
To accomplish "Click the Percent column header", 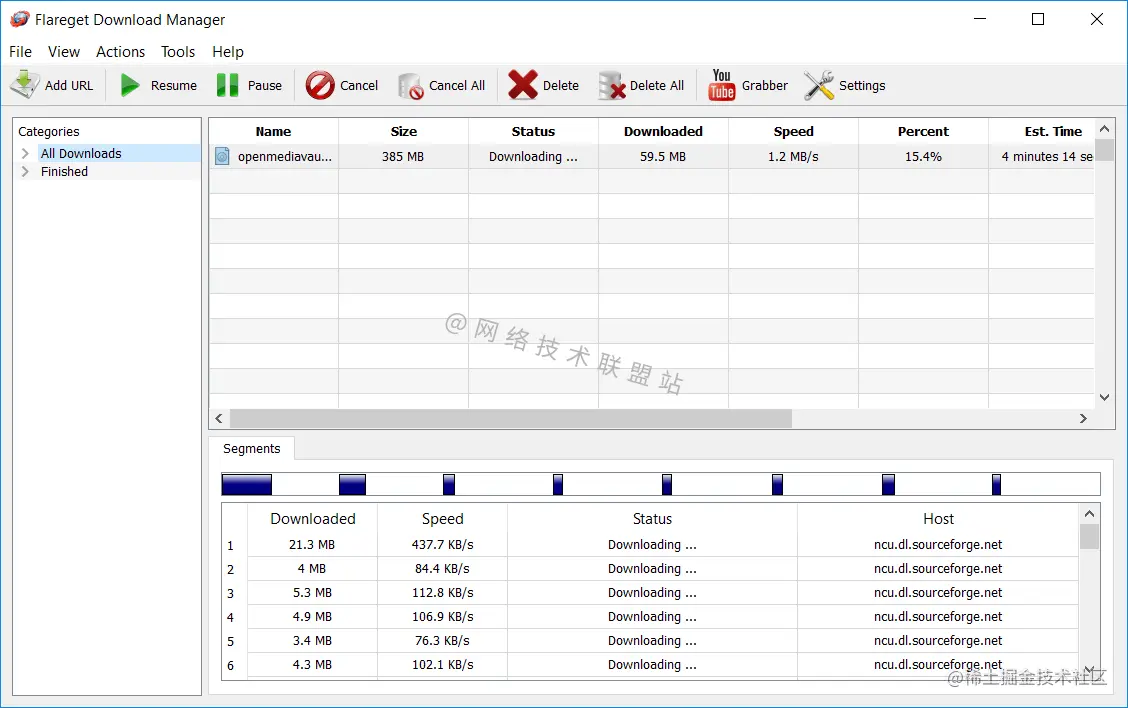I will click(x=923, y=132).
